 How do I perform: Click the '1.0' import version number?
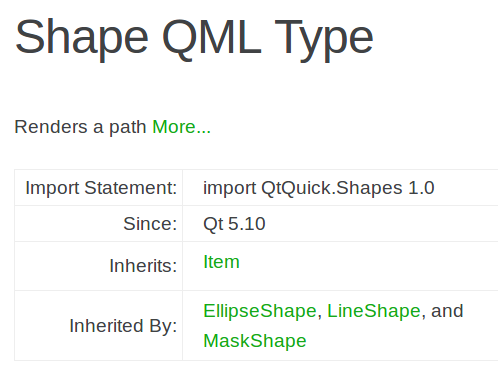[421, 188]
